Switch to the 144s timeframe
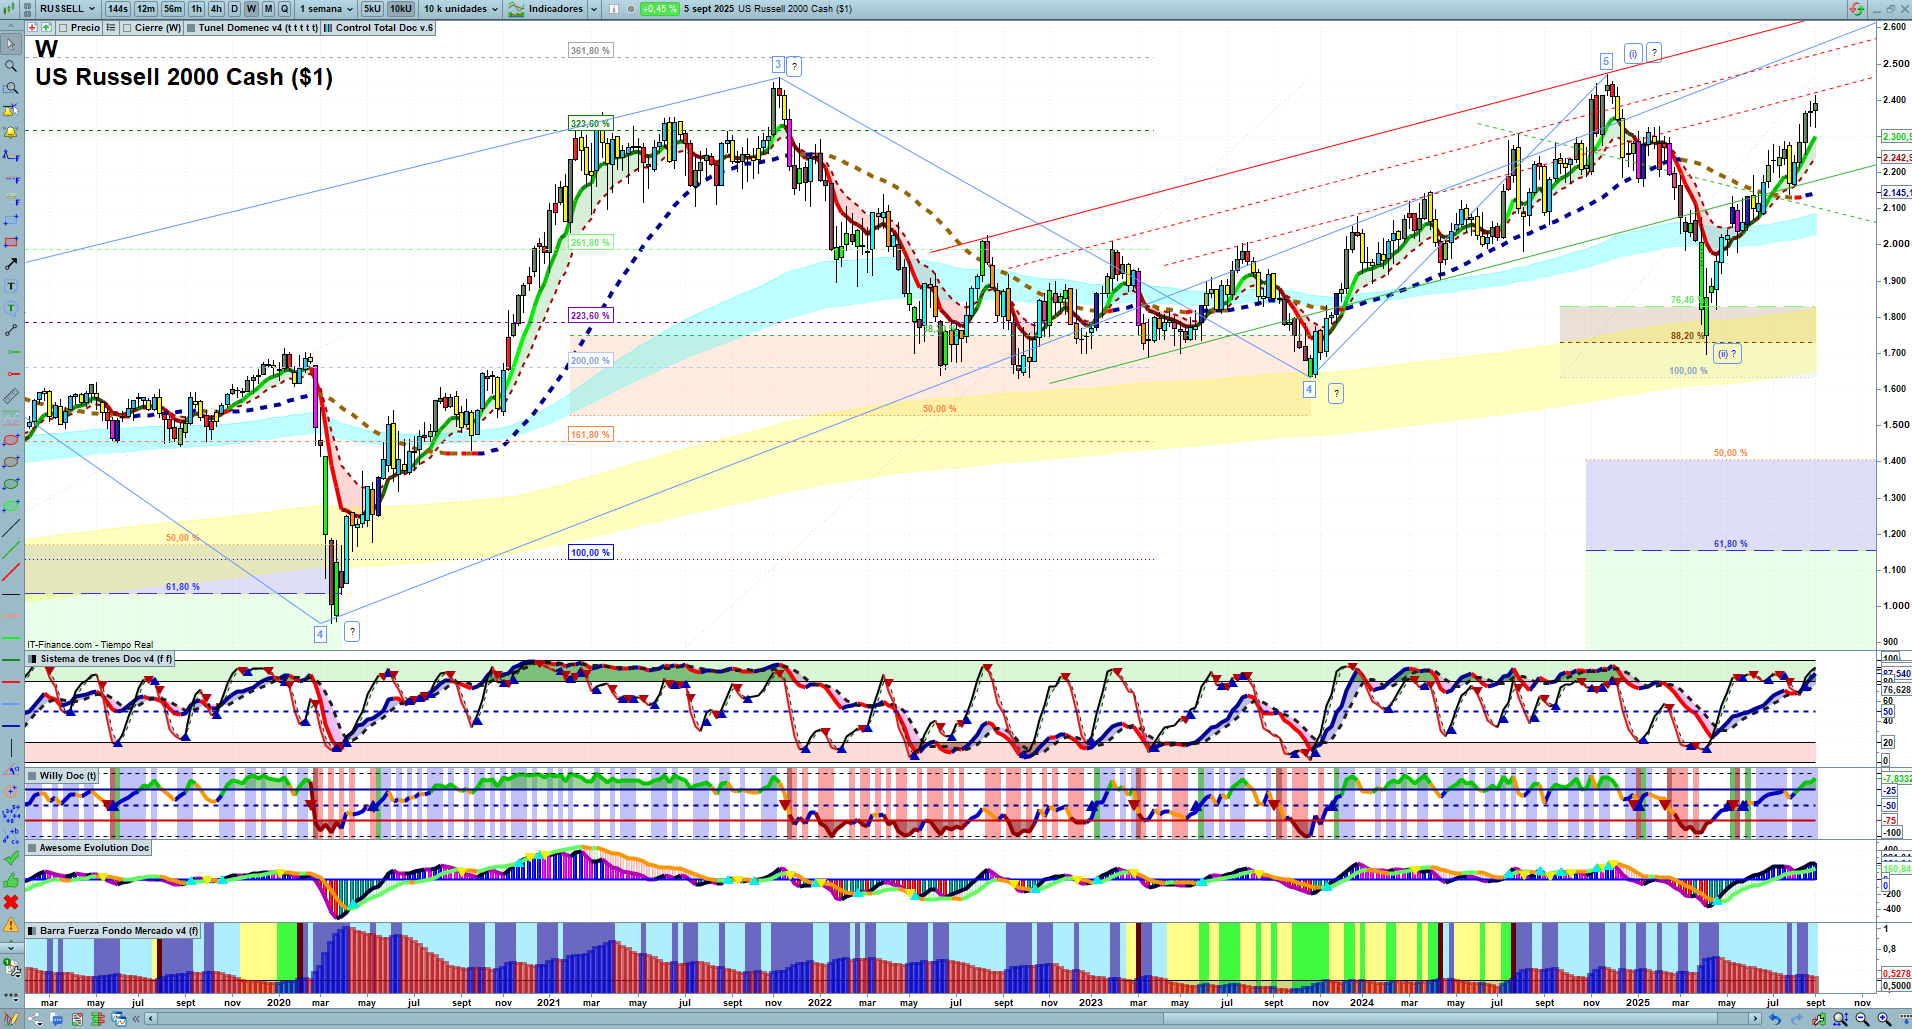The image size is (1912, 1029). [x=118, y=9]
